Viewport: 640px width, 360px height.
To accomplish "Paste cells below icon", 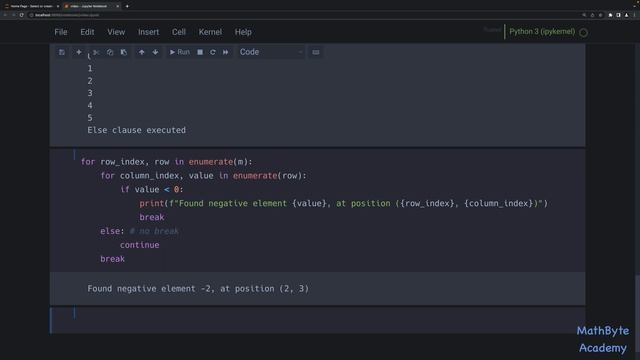I will tap(124, 52).
